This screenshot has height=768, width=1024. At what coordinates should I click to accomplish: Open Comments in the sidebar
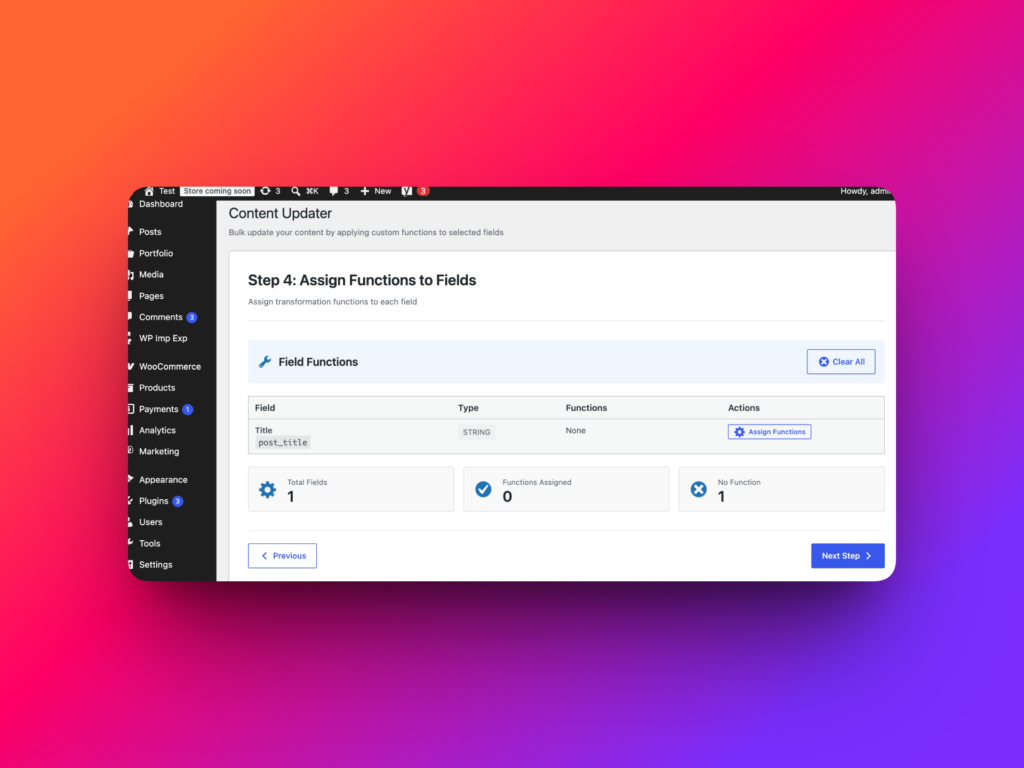(161, 317)
